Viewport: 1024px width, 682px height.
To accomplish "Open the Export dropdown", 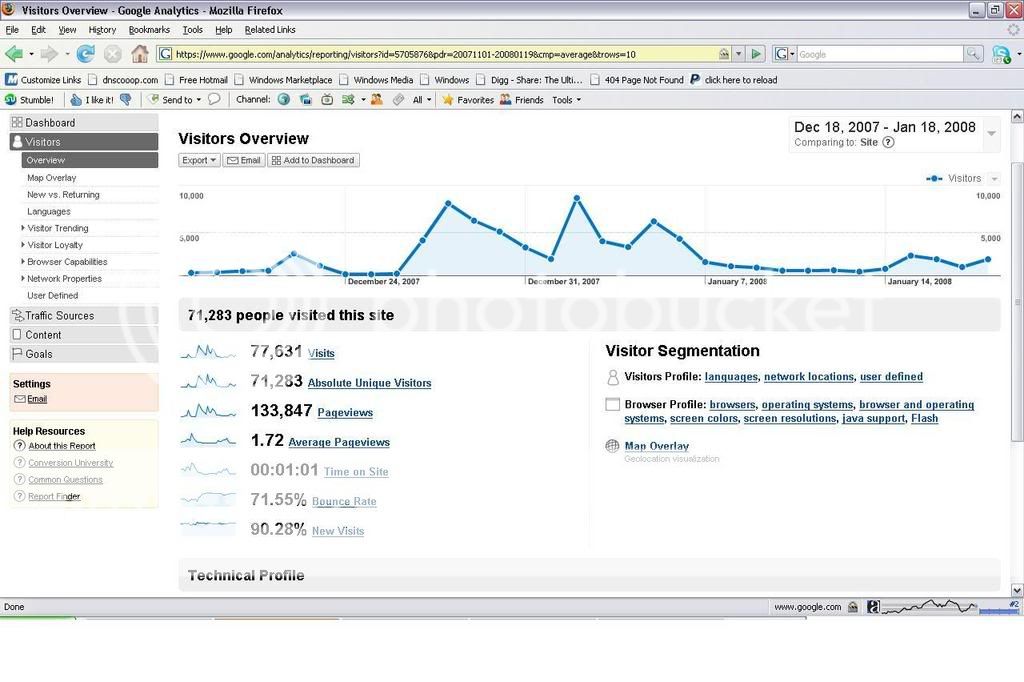I will click(x=199, y=160).
